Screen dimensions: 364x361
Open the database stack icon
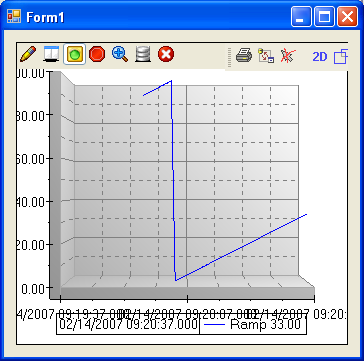tap(143, 54)
